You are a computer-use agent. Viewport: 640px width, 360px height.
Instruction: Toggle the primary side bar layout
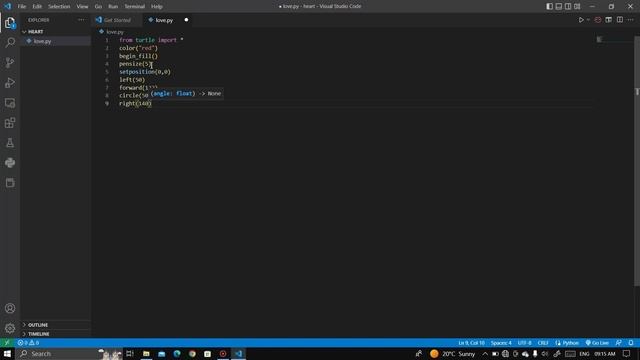pos(549,6)
